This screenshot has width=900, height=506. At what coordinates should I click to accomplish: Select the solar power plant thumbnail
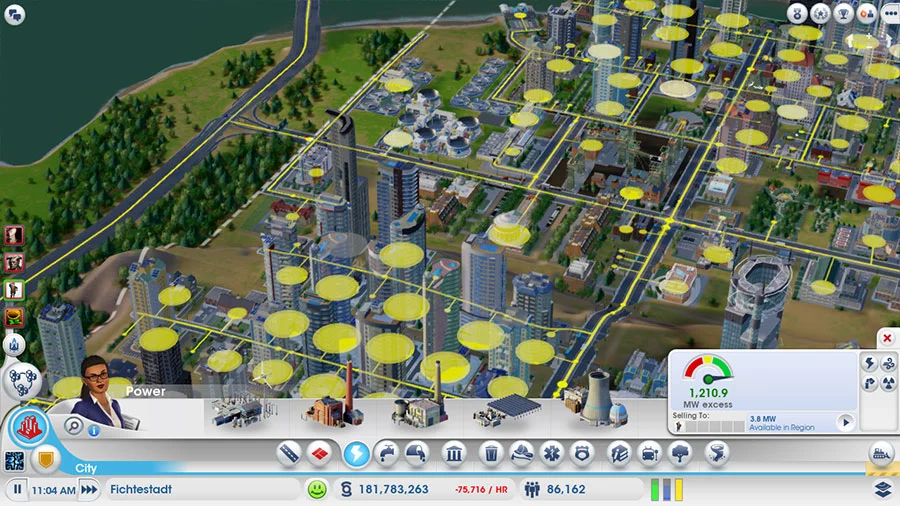point(508,411)
